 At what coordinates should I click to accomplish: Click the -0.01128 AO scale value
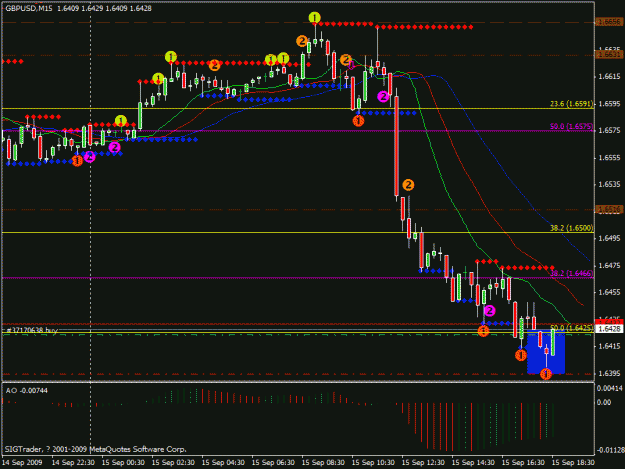pyautogui.click(x=610, y=450)
